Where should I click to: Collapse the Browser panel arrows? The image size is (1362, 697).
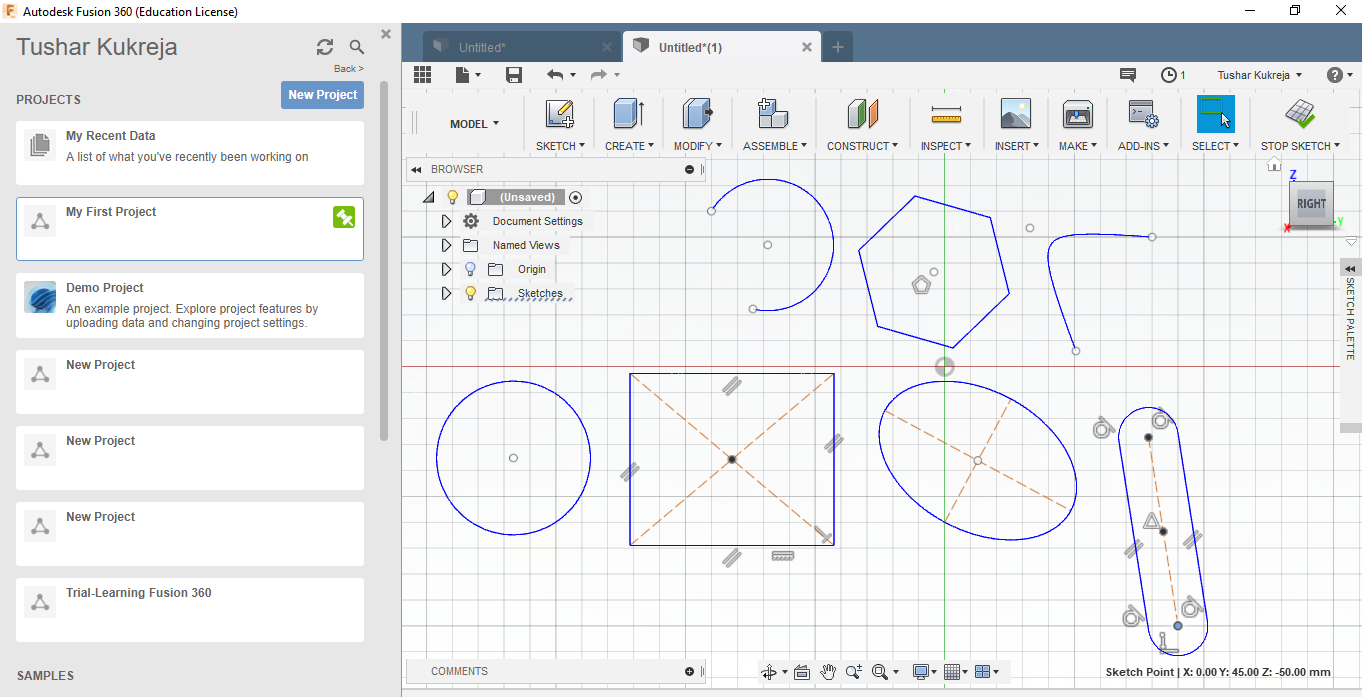(416, 170)
